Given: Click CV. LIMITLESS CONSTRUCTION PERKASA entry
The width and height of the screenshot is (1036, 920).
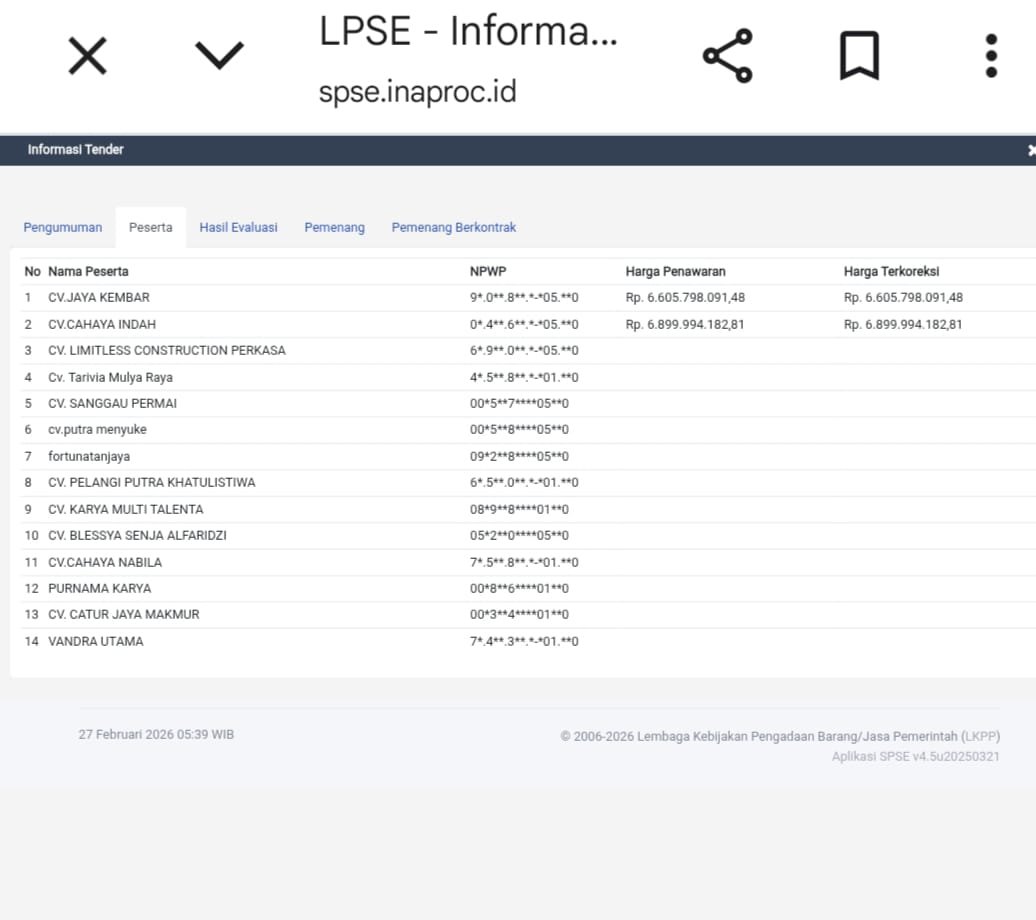Looking at the screenshot, I should (167, 351).
